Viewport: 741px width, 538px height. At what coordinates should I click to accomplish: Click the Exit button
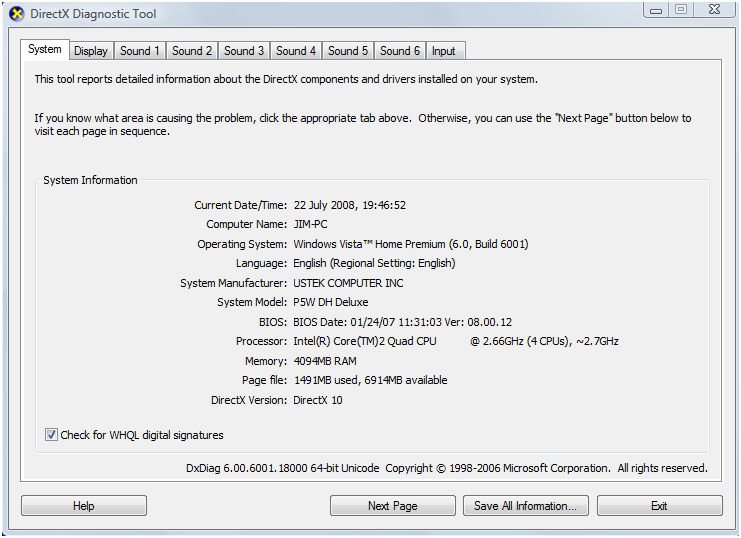[660, 505]
